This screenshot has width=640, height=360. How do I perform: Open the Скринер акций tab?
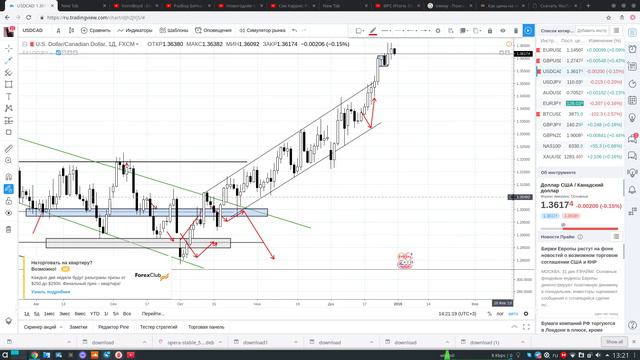(40, 327)
